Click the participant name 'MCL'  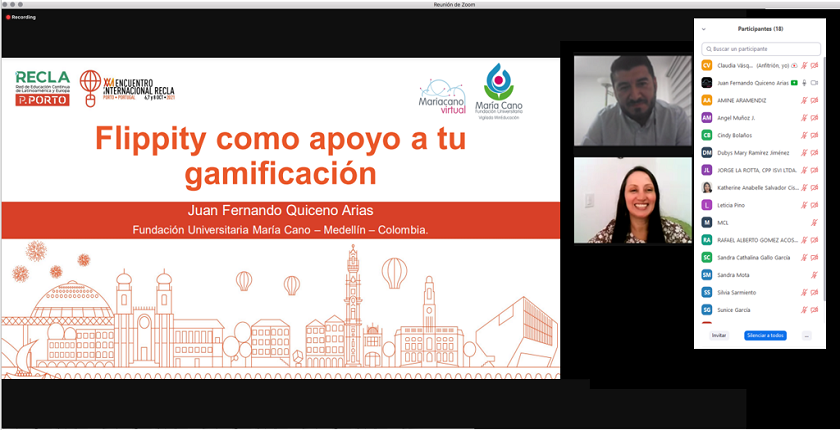(723, 222)
